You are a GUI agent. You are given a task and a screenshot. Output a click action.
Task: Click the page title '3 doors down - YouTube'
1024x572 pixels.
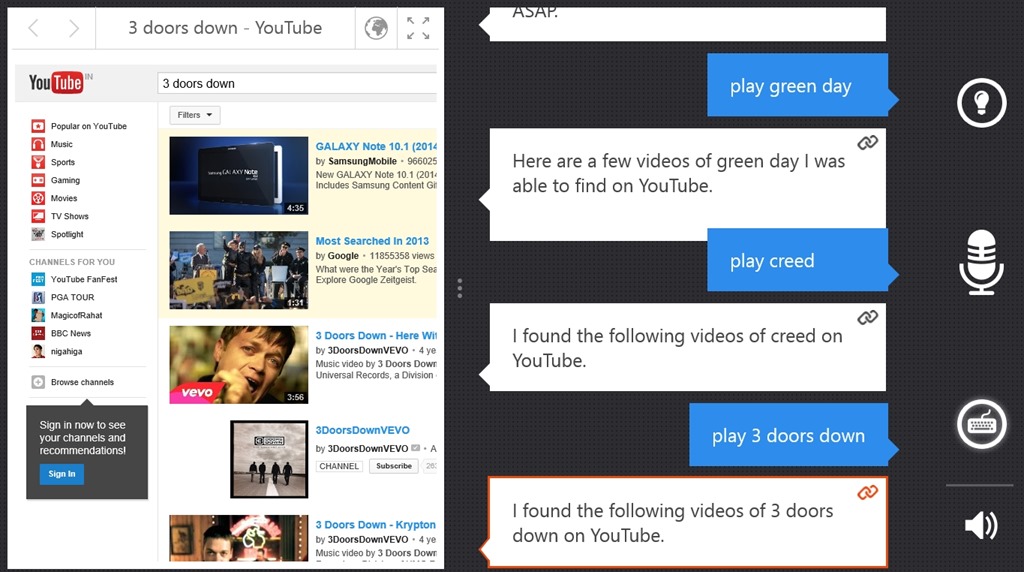pyautogui.click(x=225, y=28)
